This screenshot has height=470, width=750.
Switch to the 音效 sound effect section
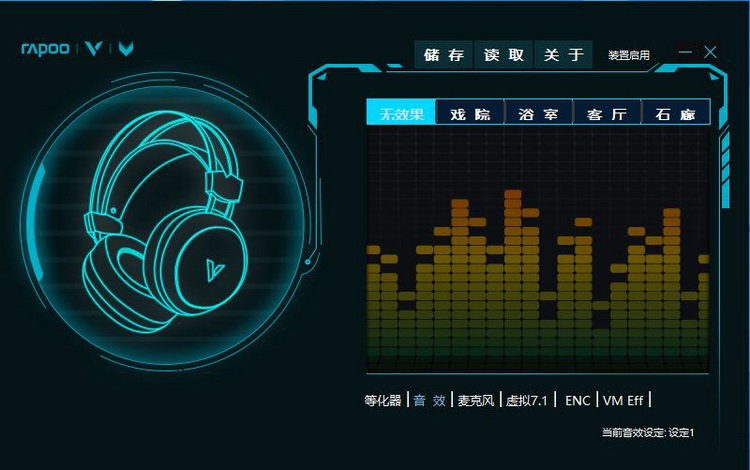click(x=430, y=400)
